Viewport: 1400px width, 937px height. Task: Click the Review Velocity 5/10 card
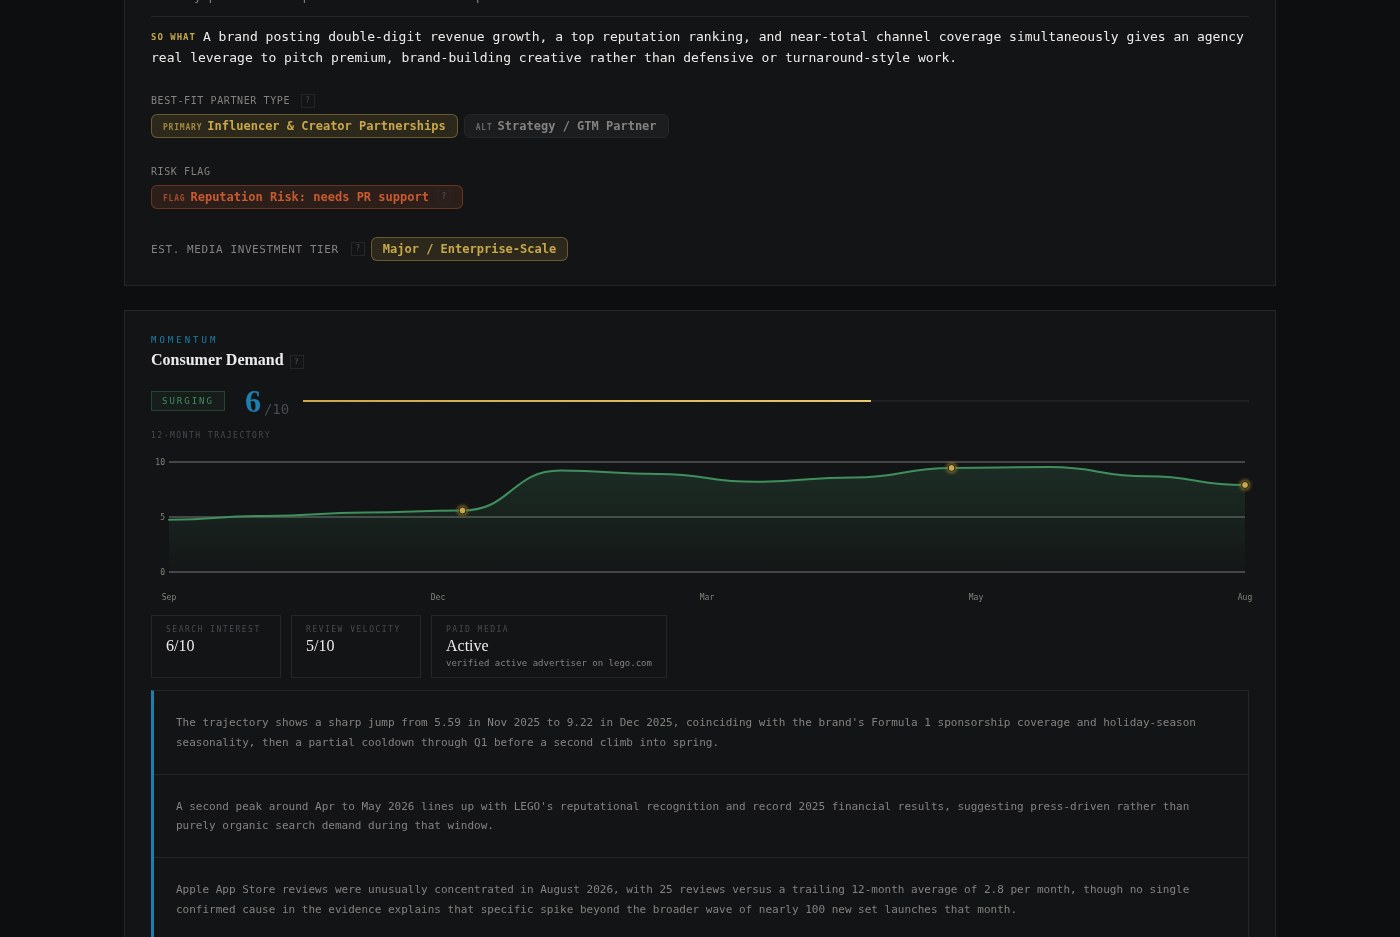[x=356, y=647]
